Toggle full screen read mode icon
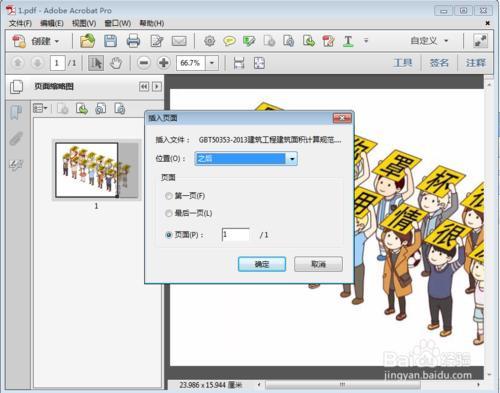 pyautogui.click(x=480, y=41)
